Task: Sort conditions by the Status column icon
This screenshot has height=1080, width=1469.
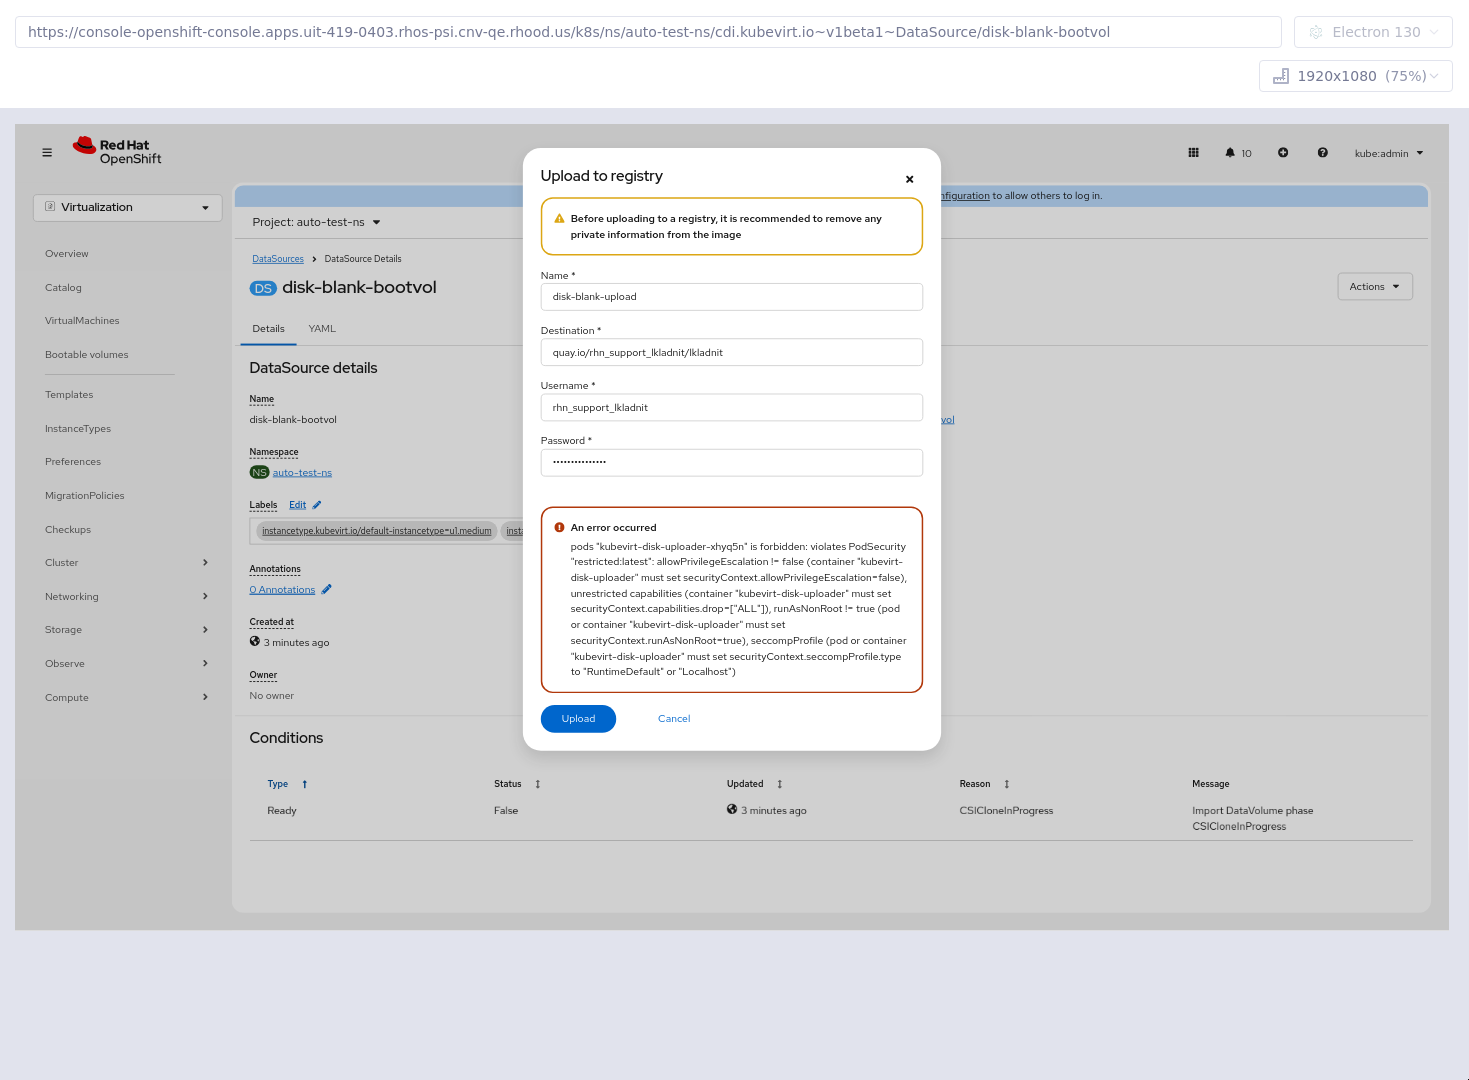Action: [538, 784]
